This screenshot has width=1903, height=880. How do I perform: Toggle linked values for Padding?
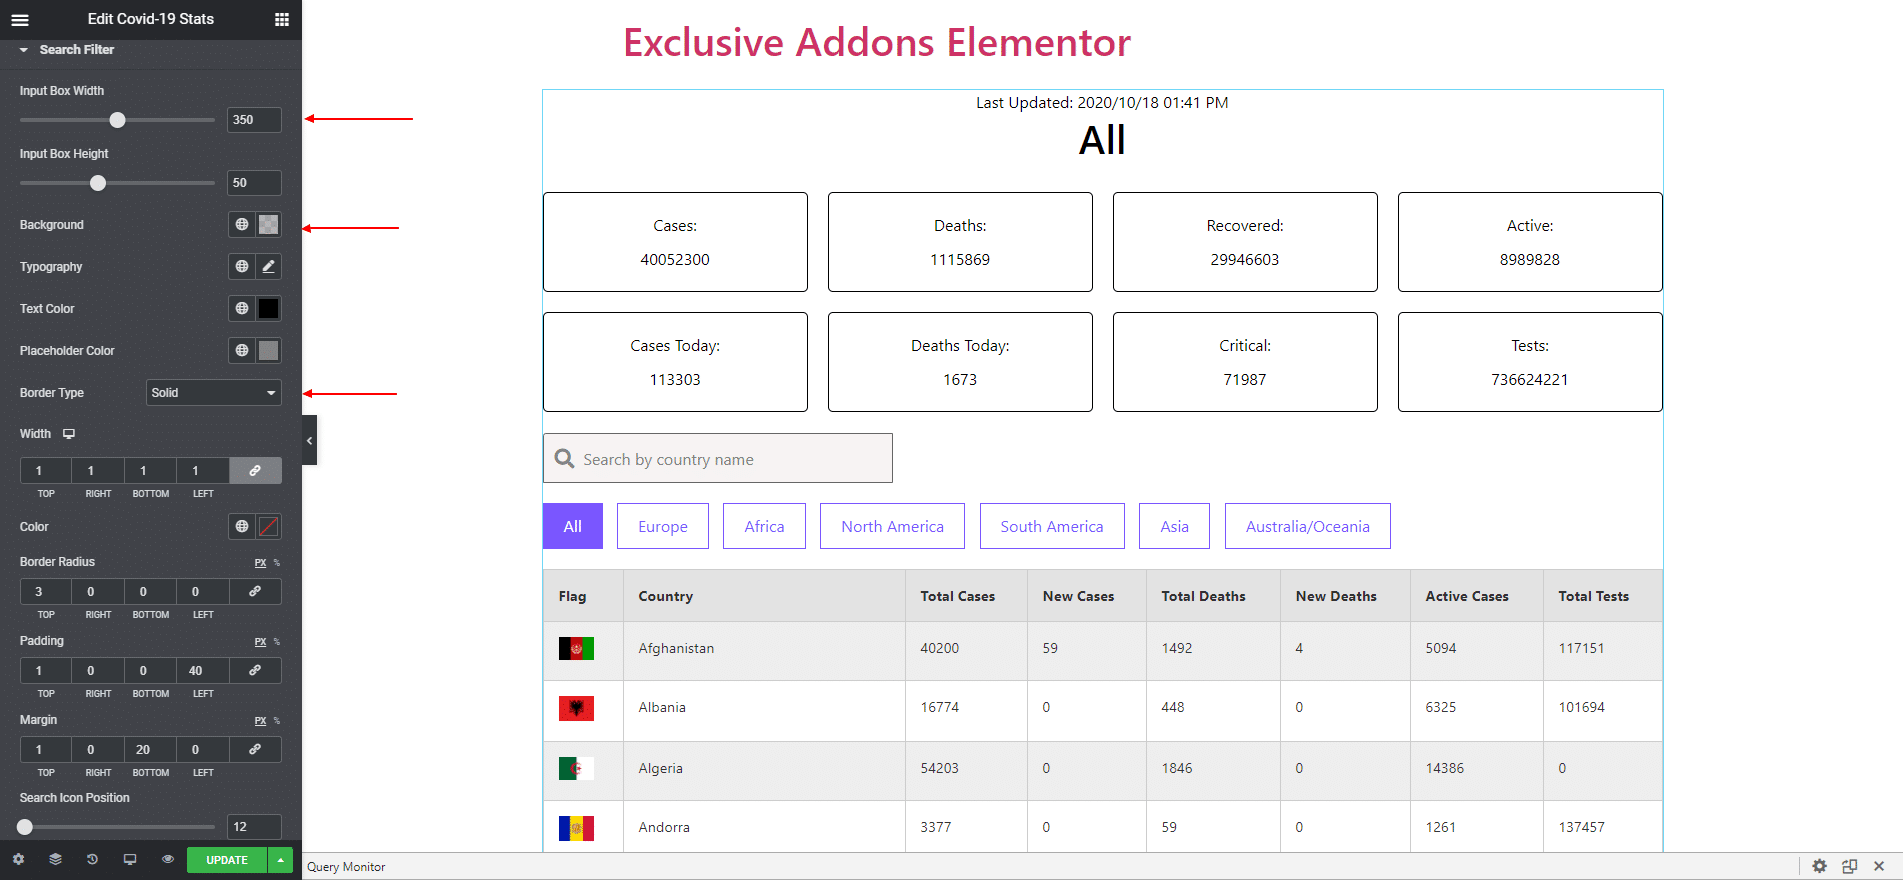255,671
